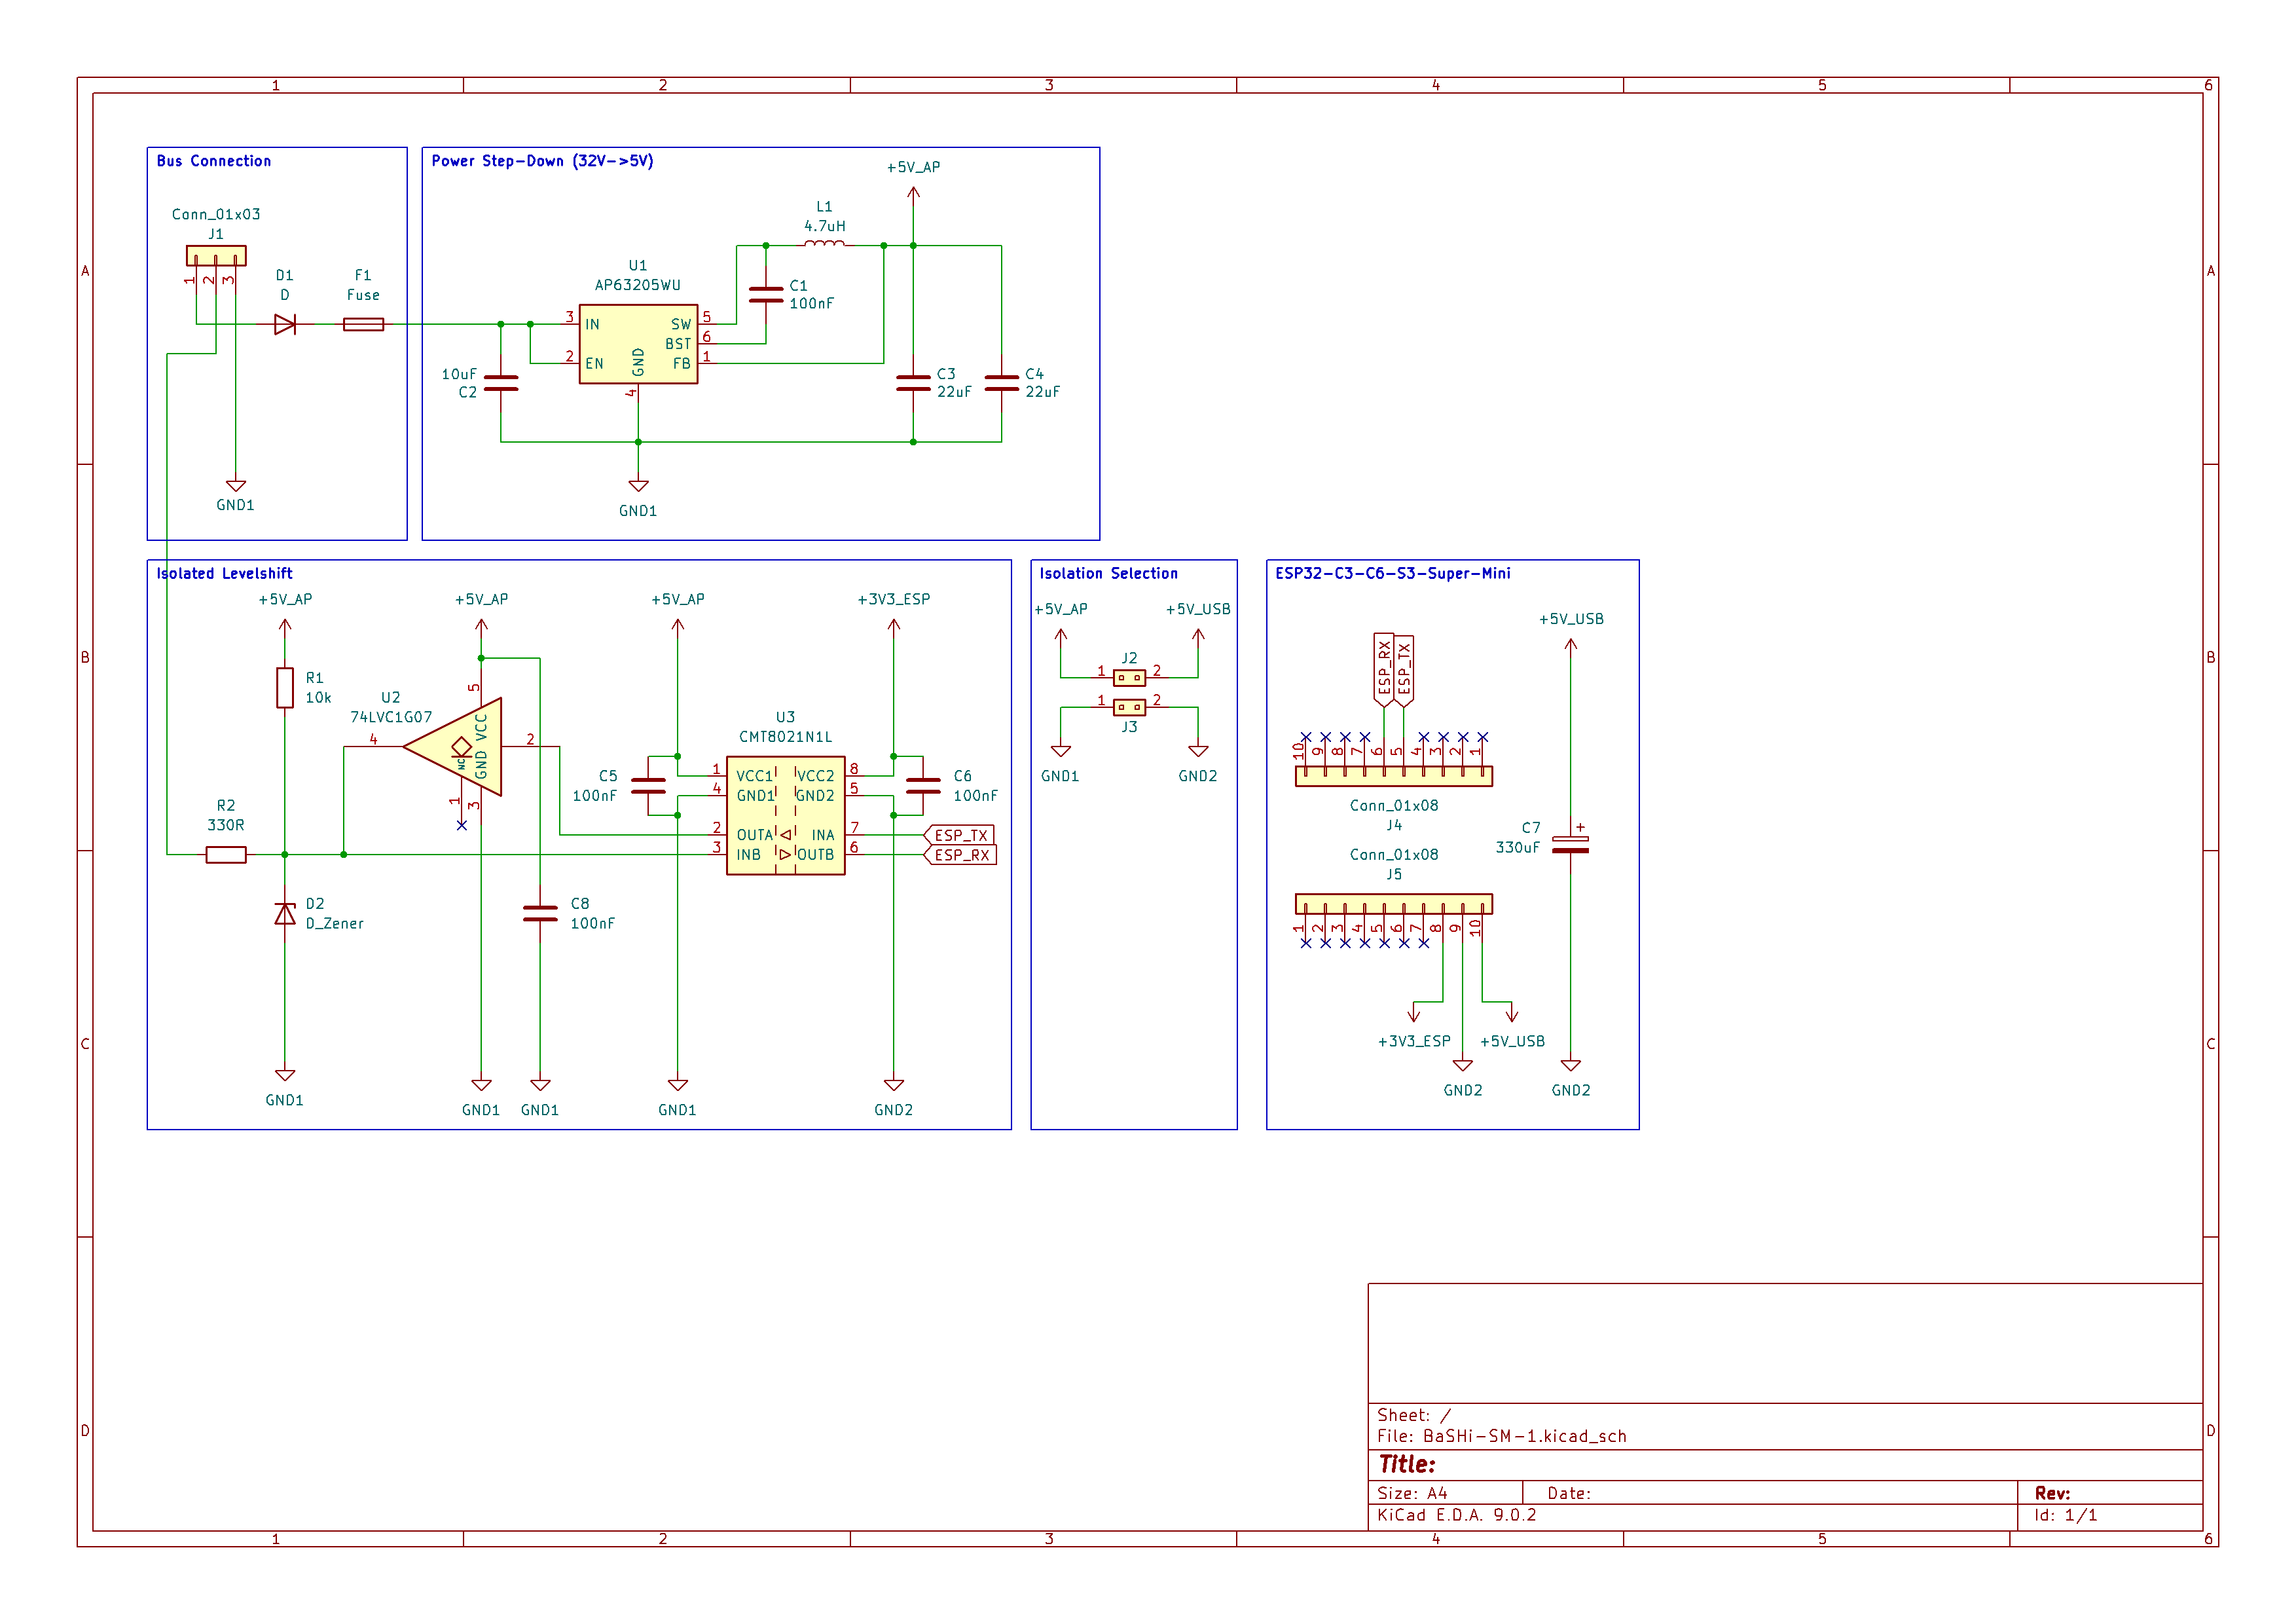Click the GND2 label in Isolation Selection
This screenshot has height=1624, width=2296.
coord(1198,776)
